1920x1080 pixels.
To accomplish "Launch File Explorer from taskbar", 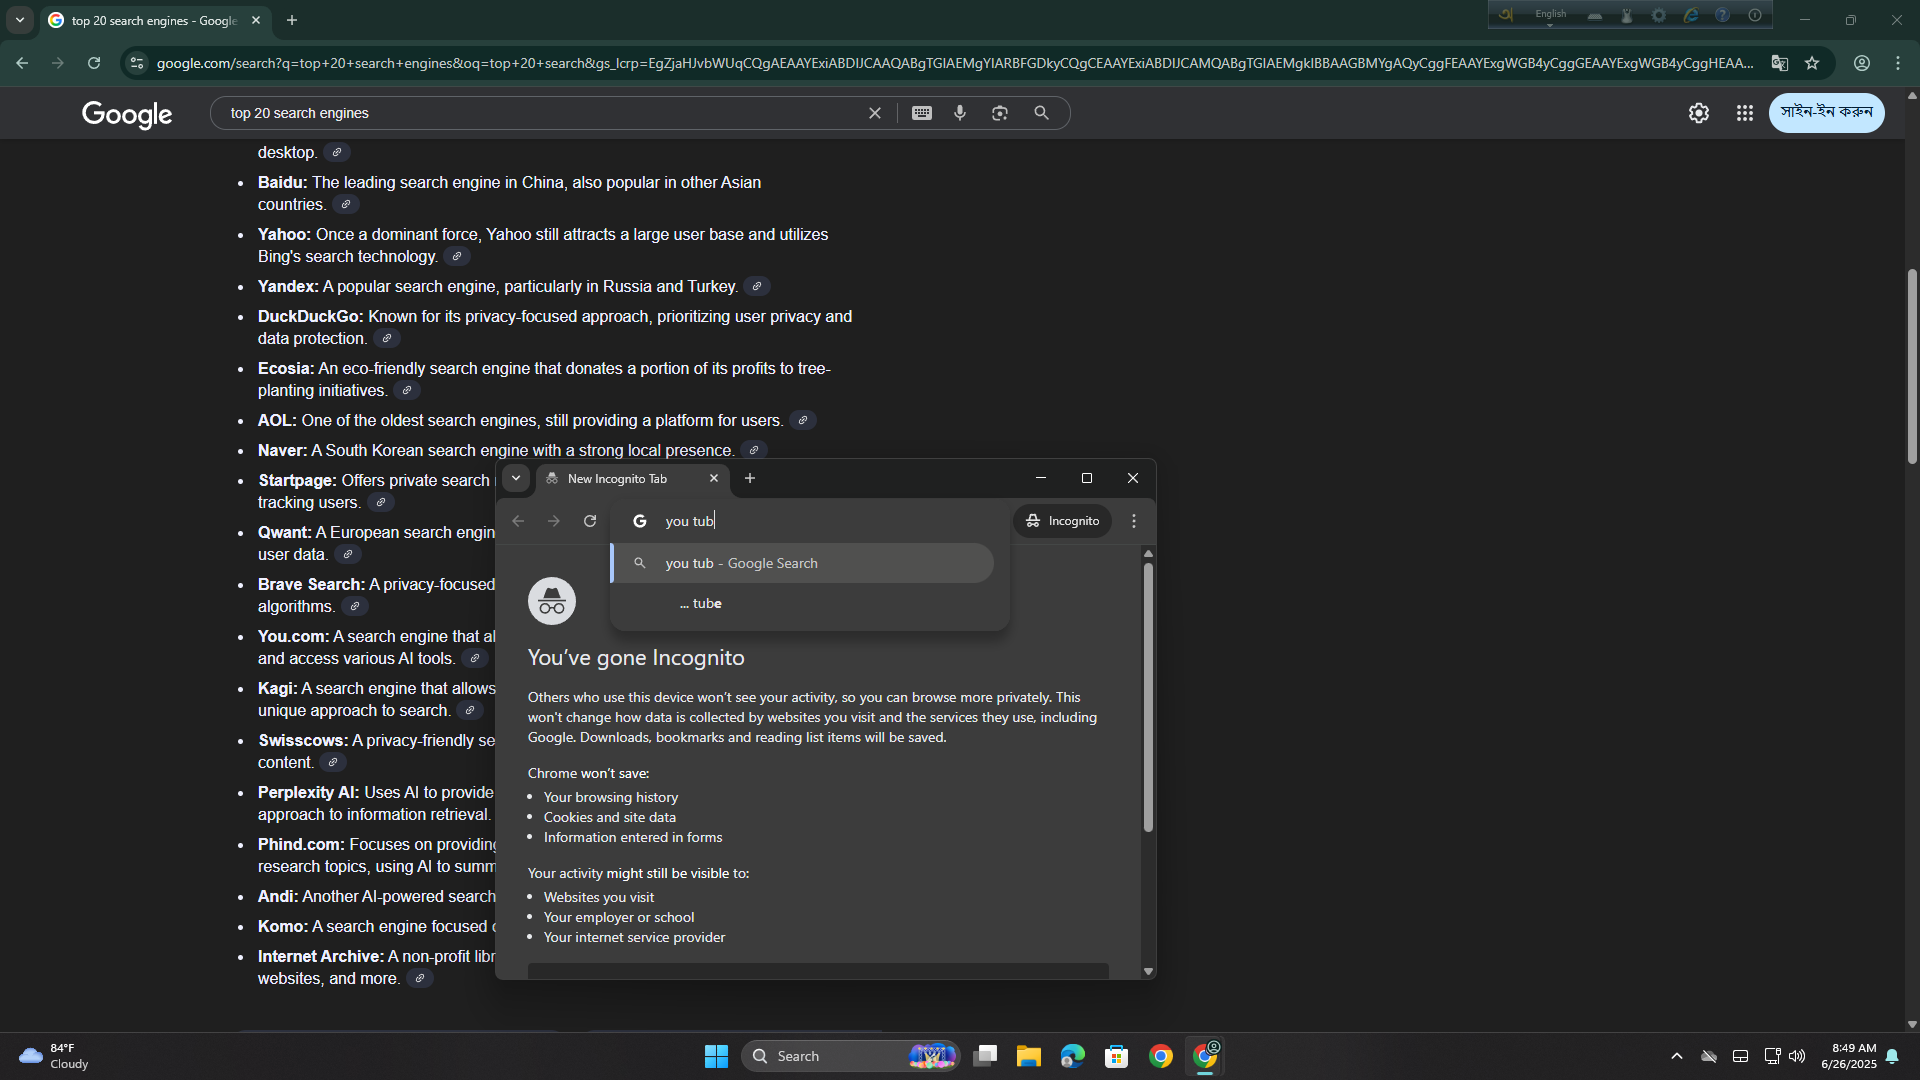I will tap(1029, 1056).
